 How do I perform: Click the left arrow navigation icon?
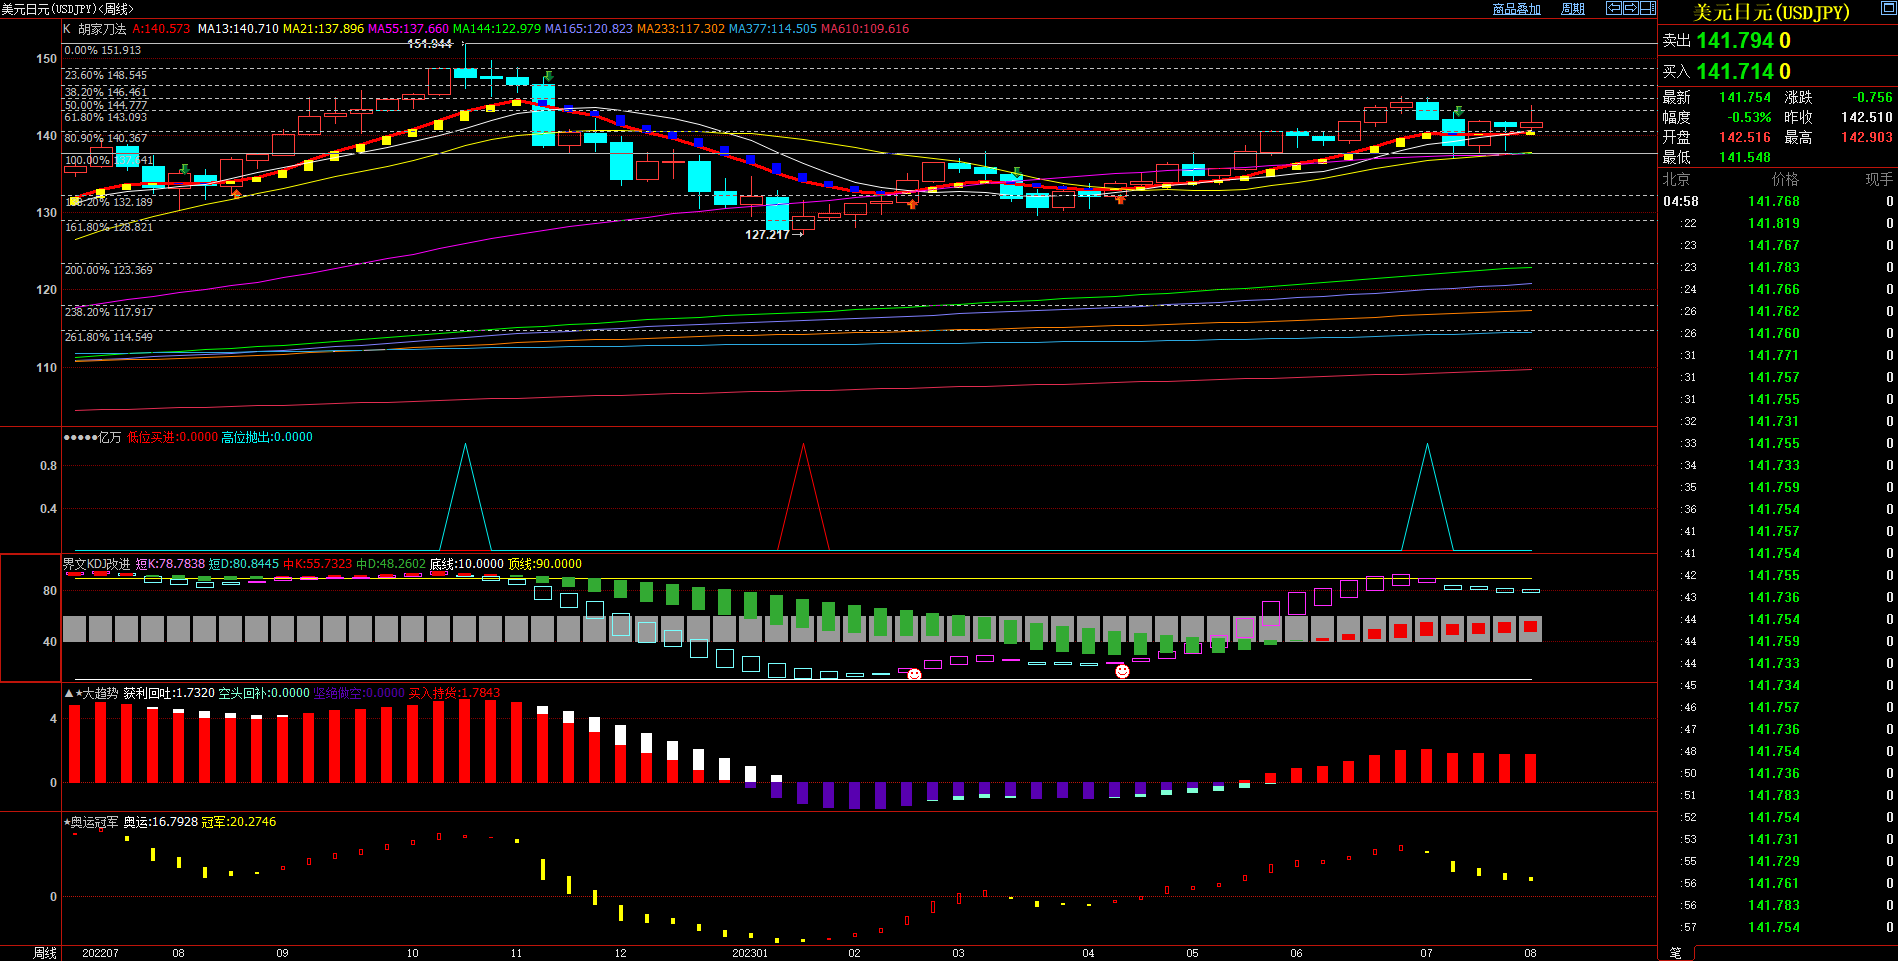(1613, 8)
